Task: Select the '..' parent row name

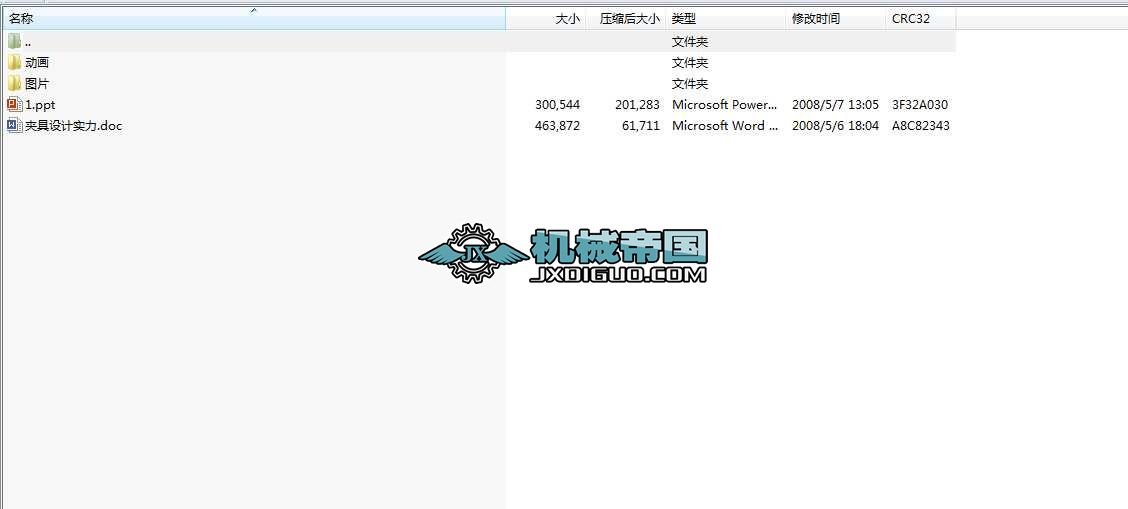Action: tap(28, 42)
